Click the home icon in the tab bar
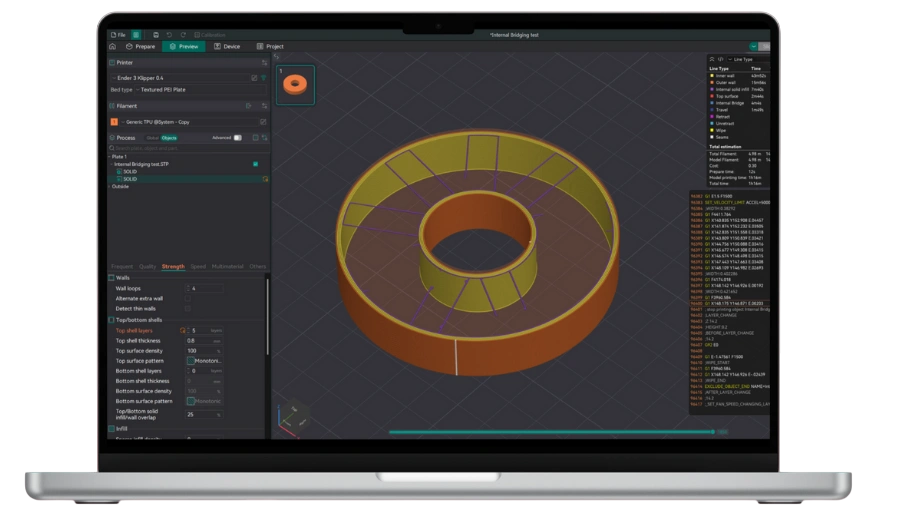 click(113, 46)
